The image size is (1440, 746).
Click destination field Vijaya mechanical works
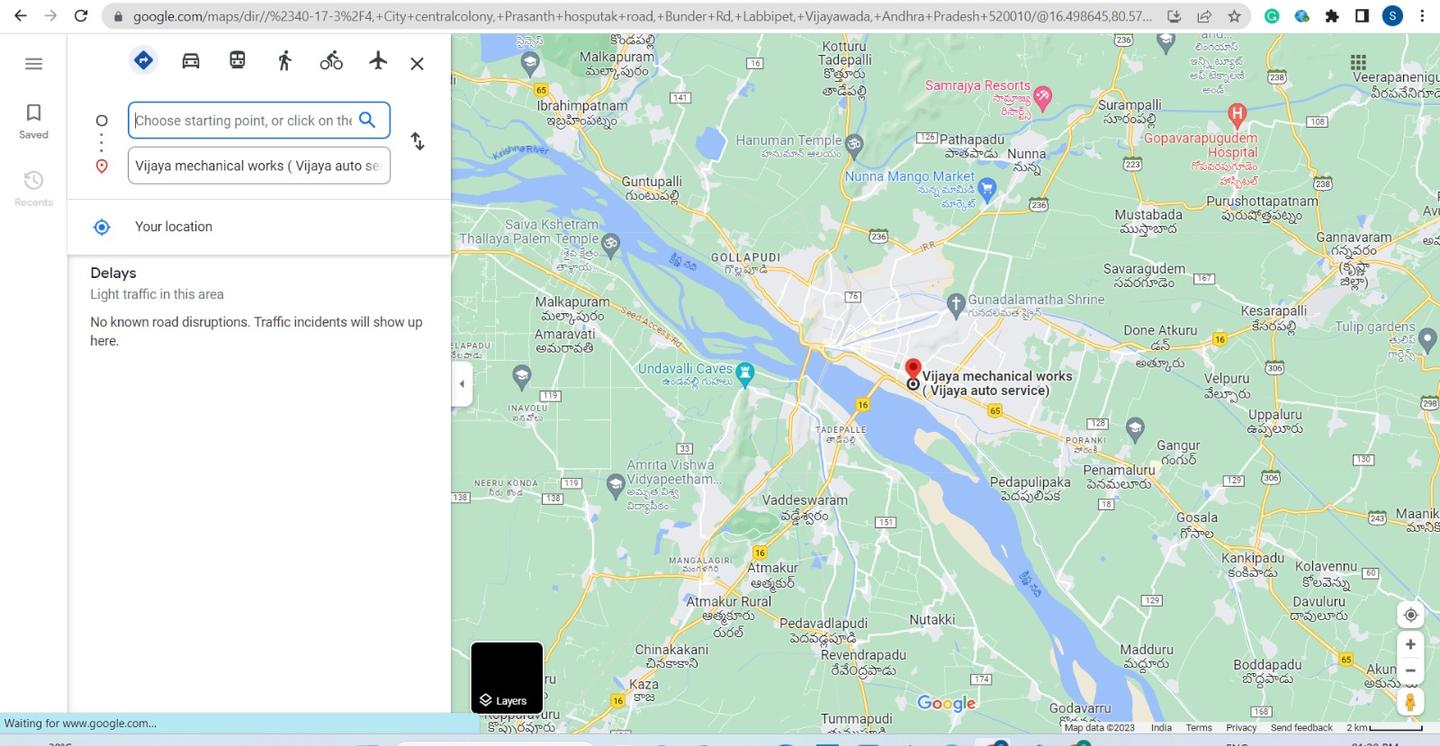tap(259, 166)
